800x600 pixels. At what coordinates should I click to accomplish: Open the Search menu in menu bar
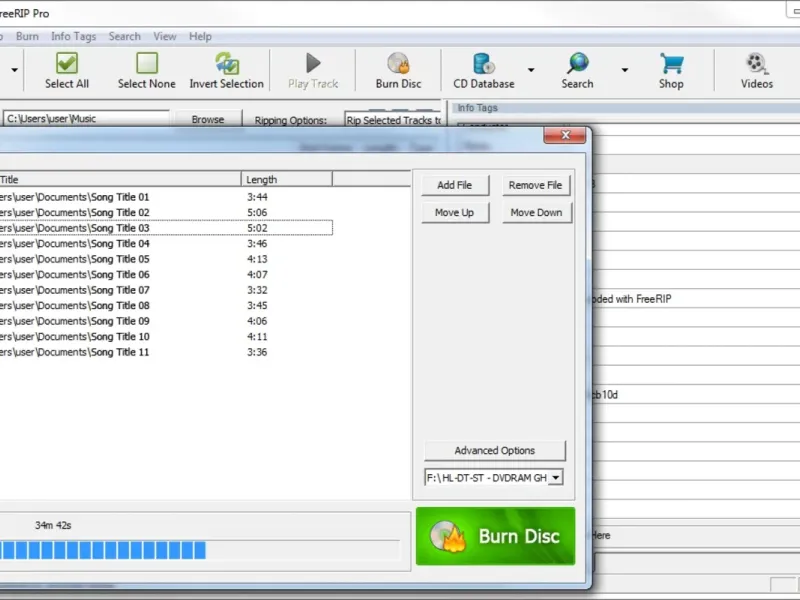tap(124, 36)
